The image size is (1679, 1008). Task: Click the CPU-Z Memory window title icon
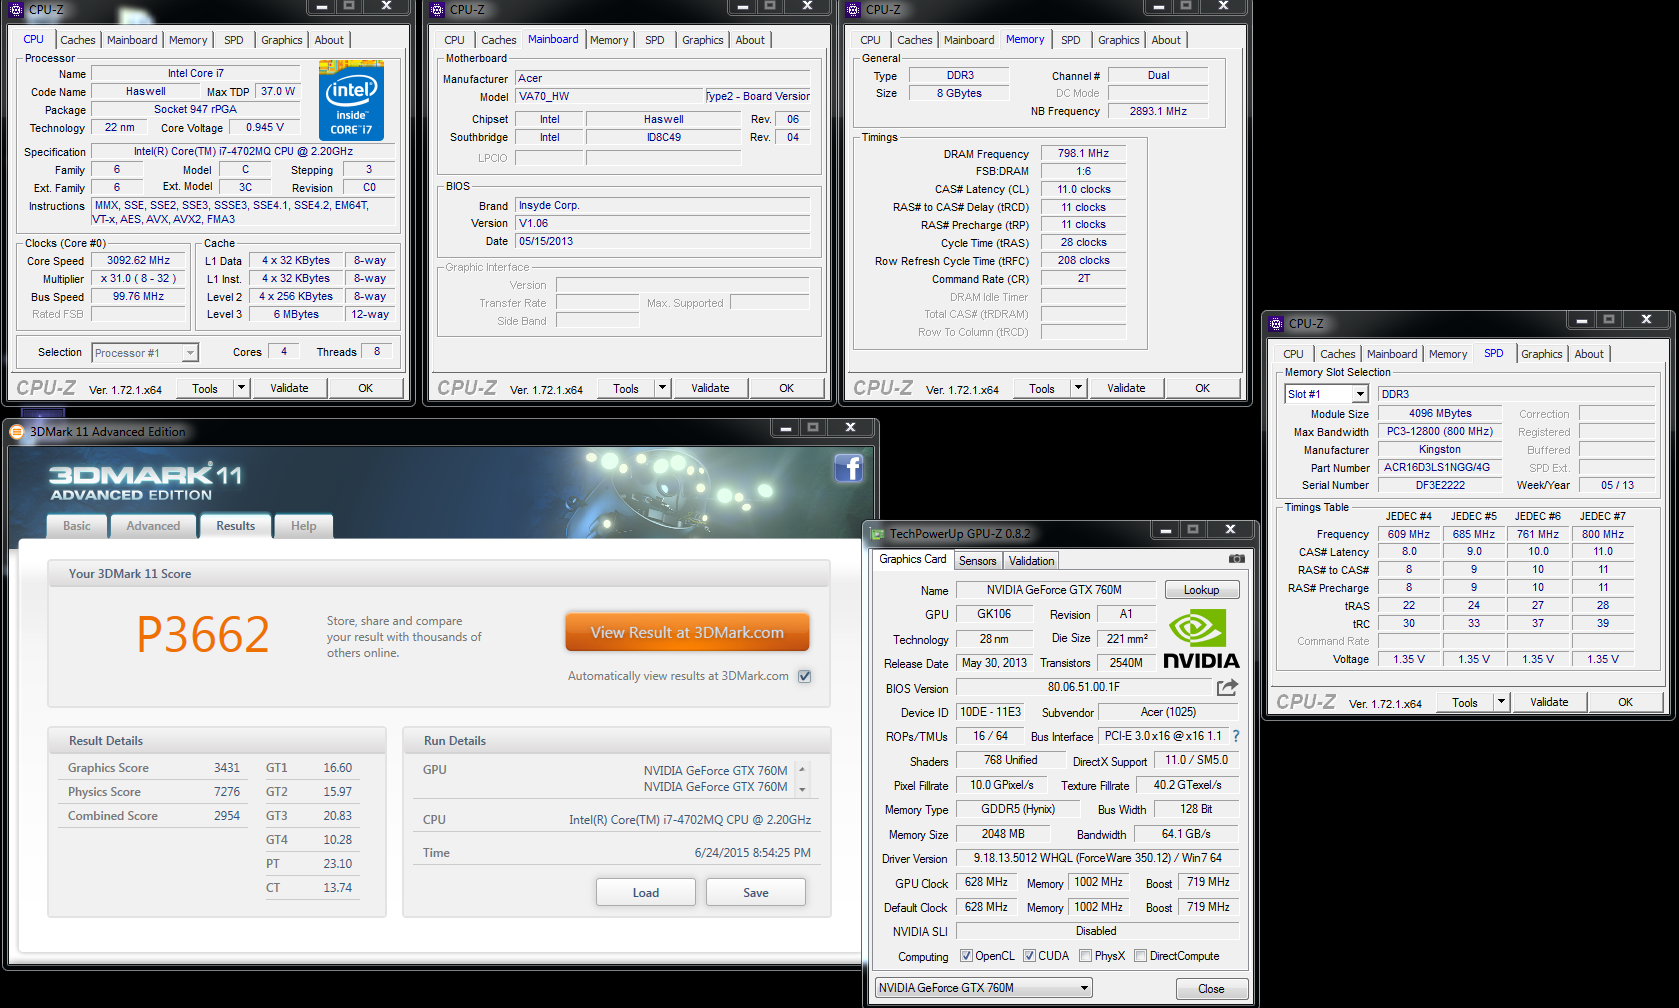pos(853,10)
